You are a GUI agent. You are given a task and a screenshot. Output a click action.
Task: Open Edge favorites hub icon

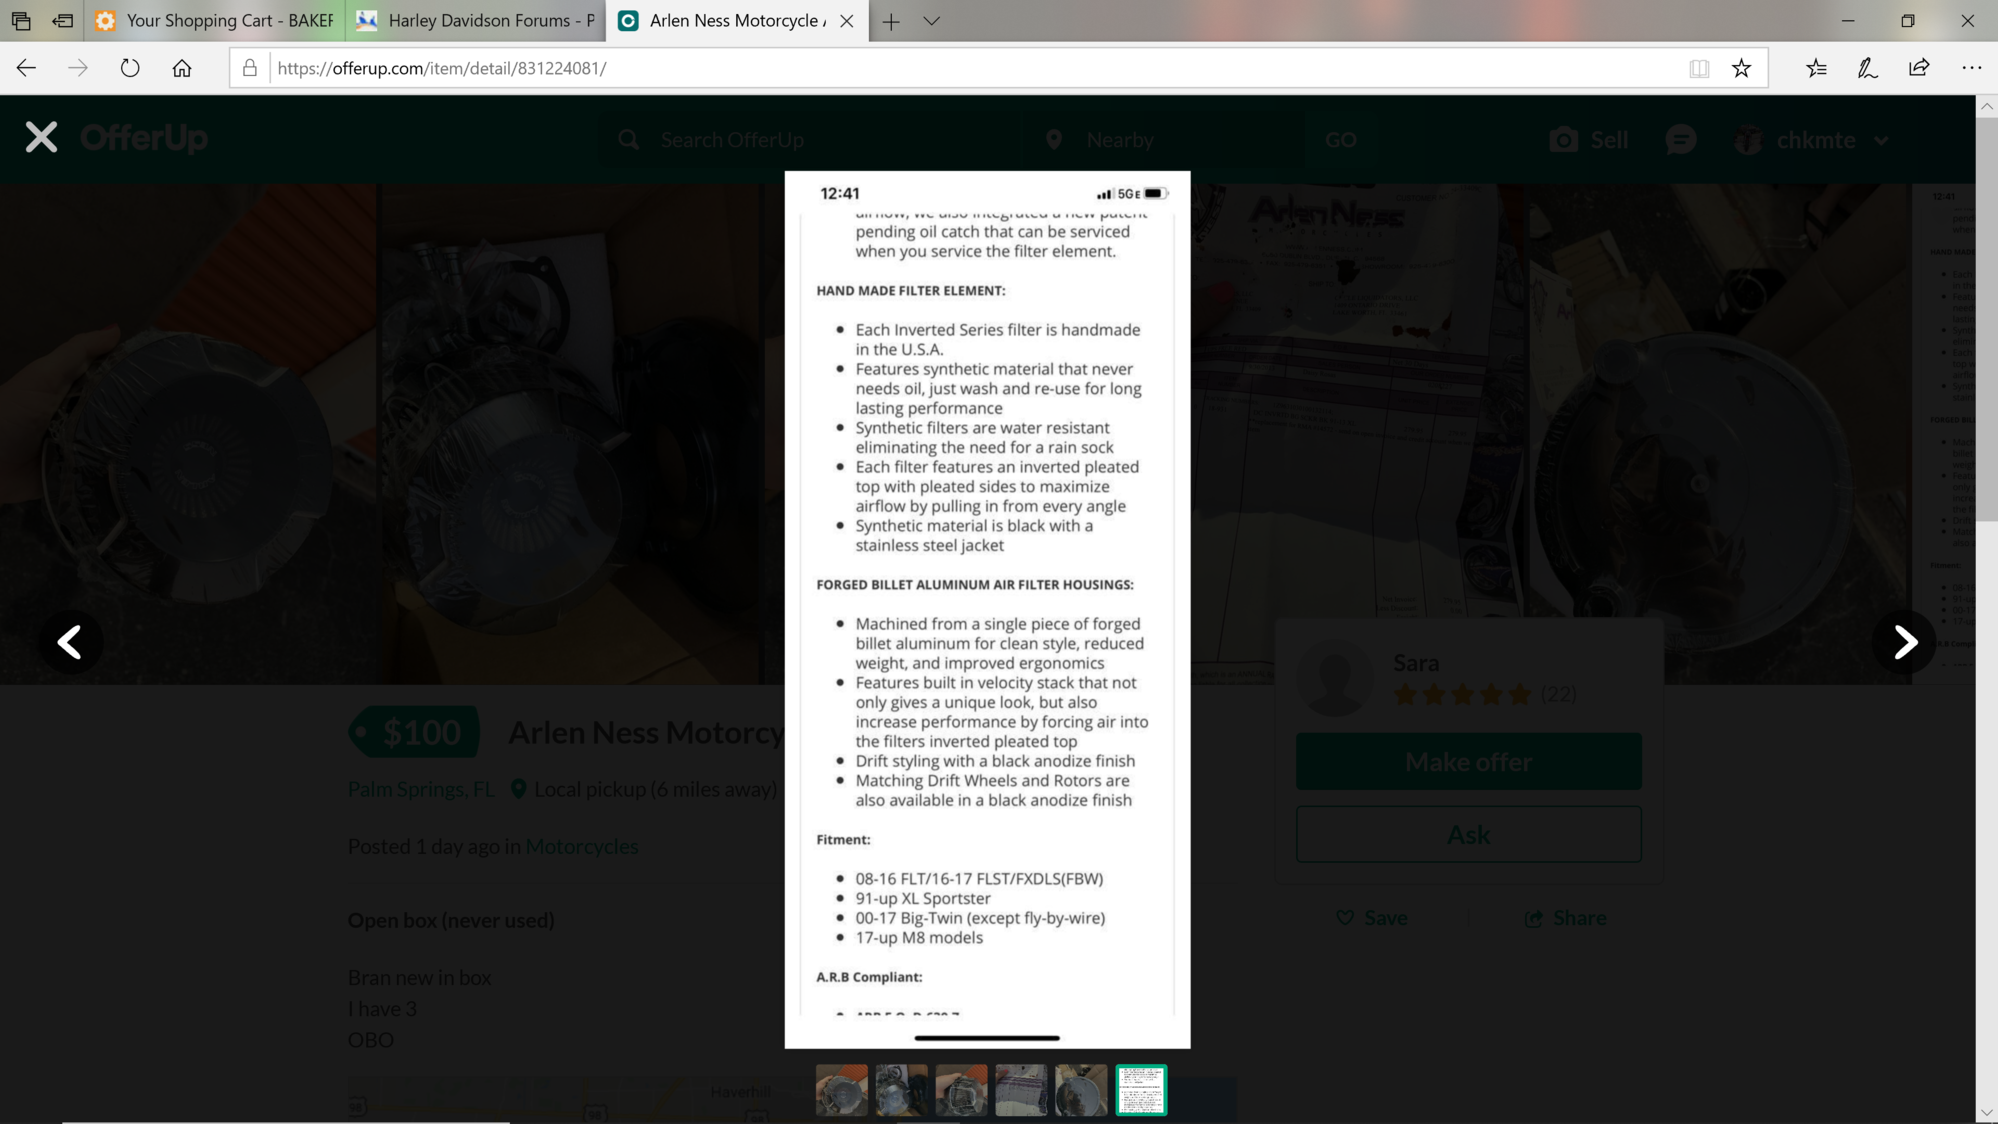point(1816,68)
